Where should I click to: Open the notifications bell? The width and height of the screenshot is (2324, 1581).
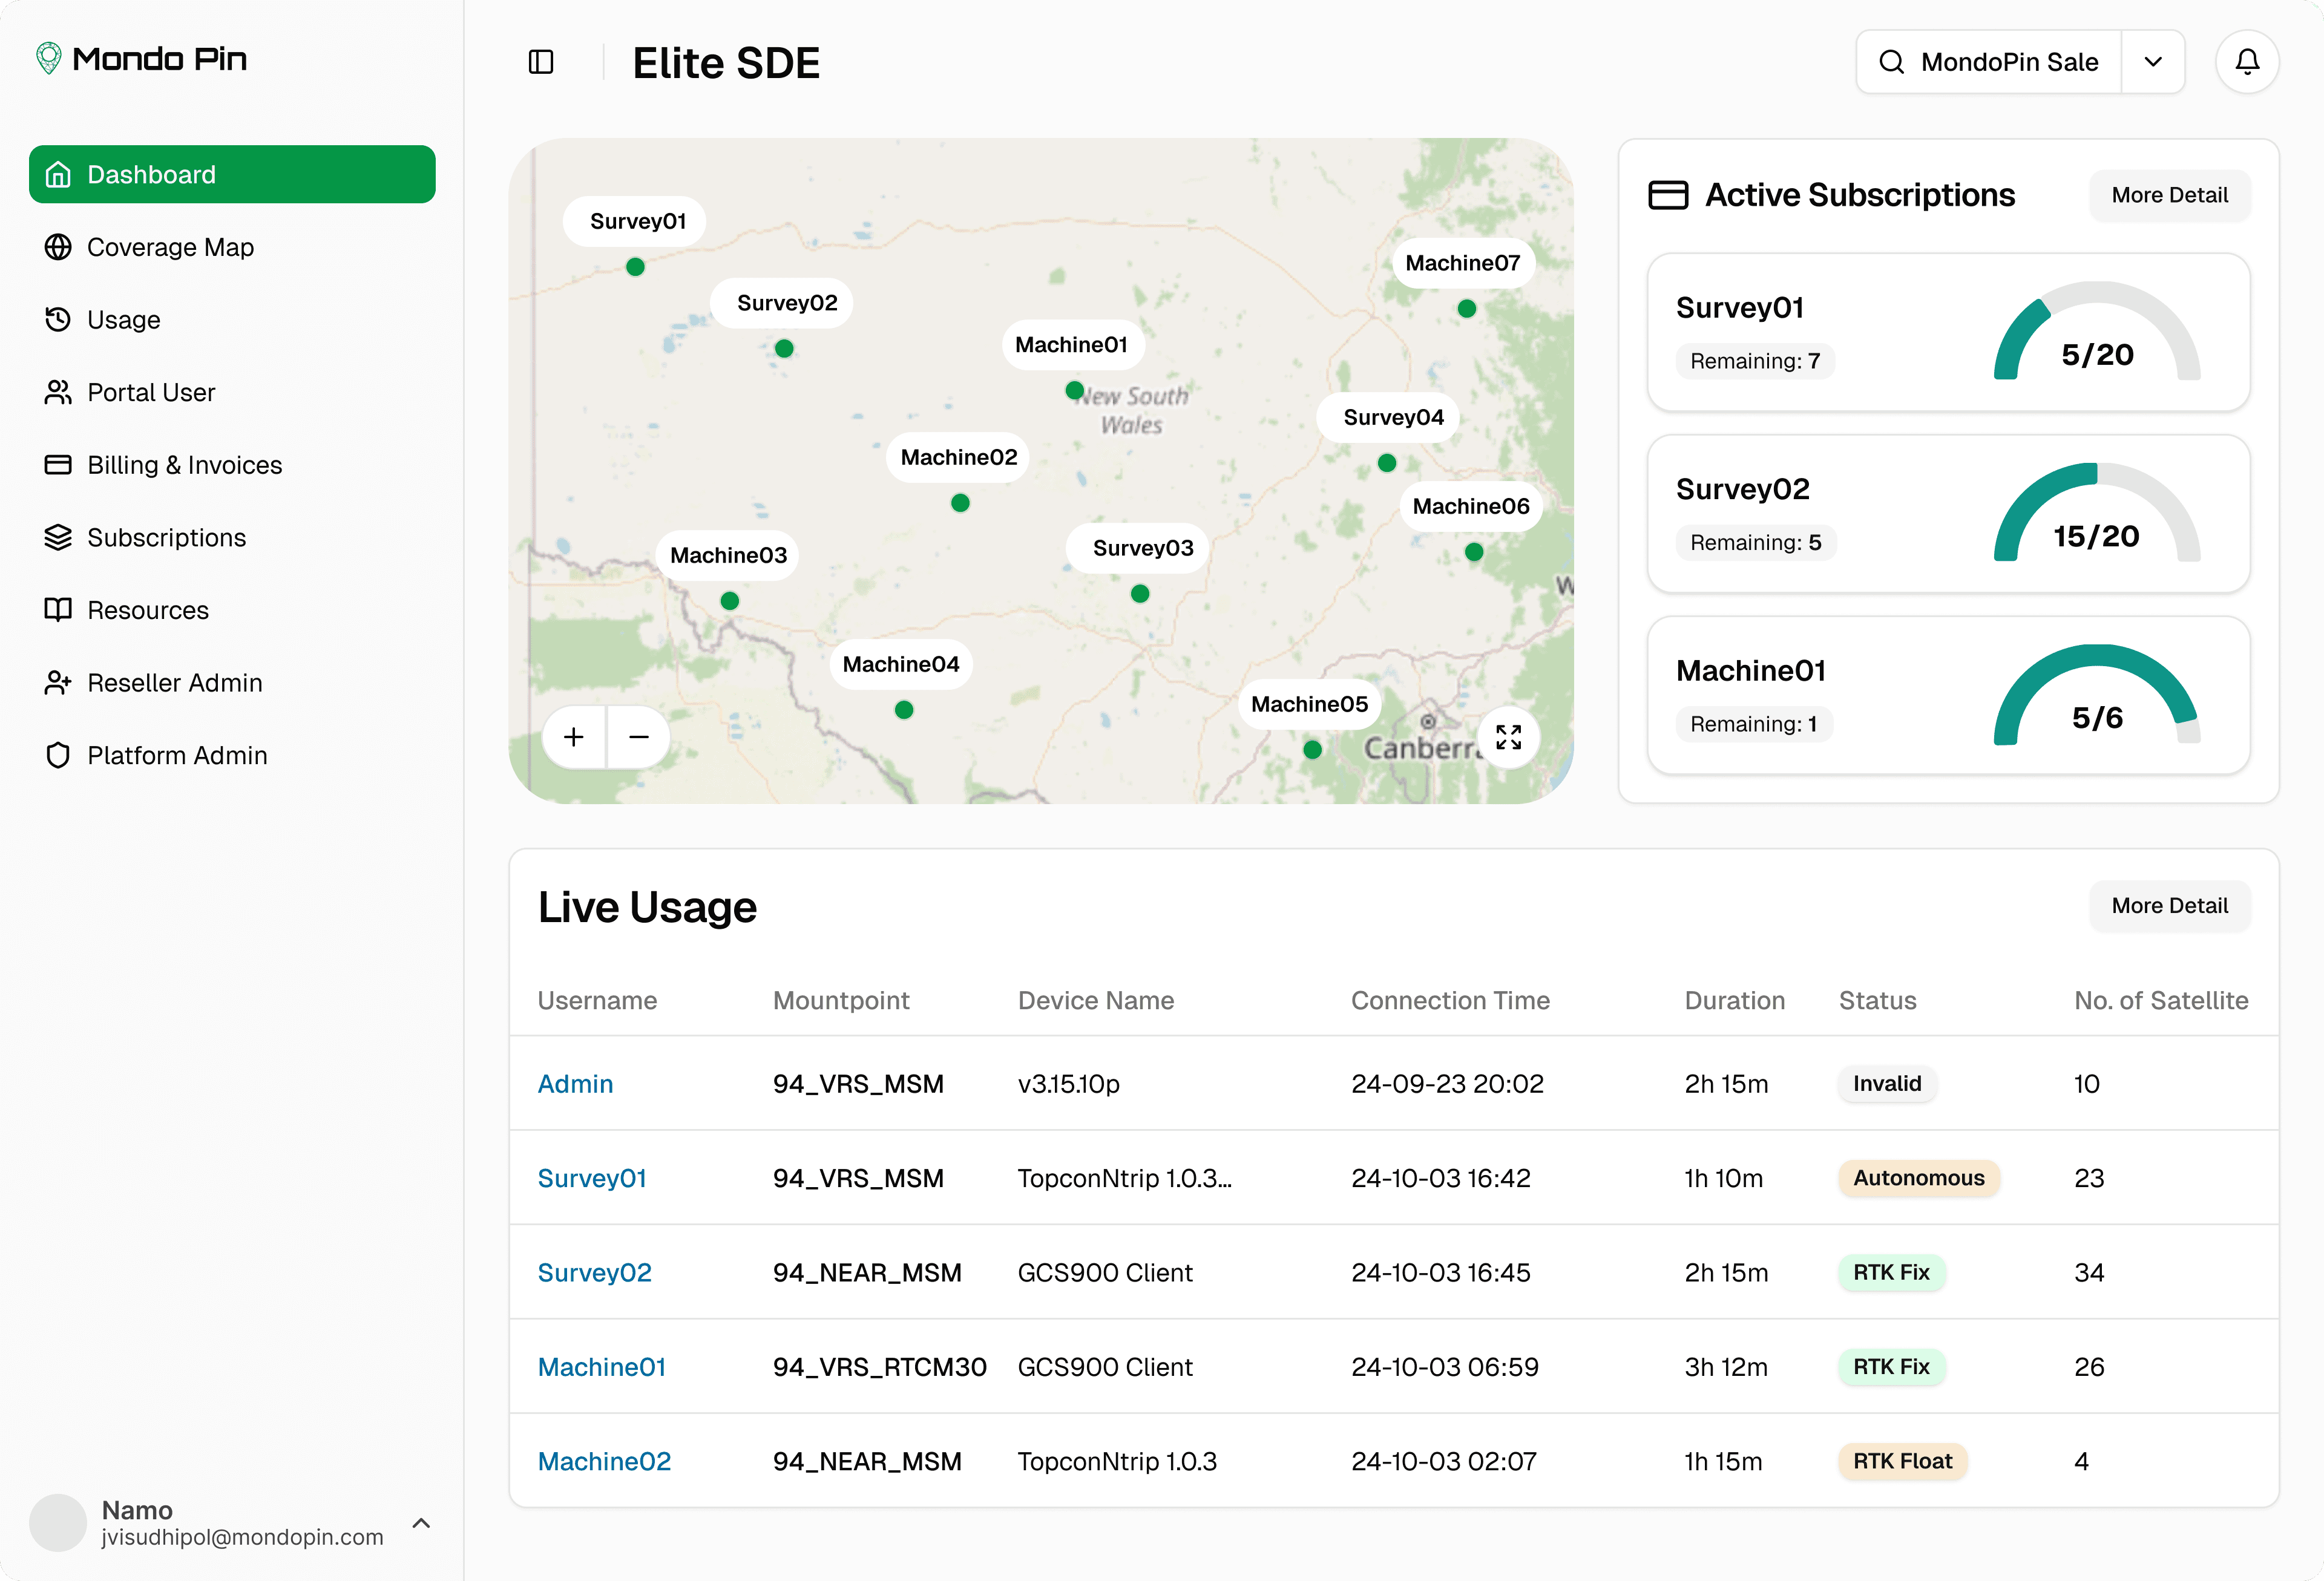coord(2246,62)
